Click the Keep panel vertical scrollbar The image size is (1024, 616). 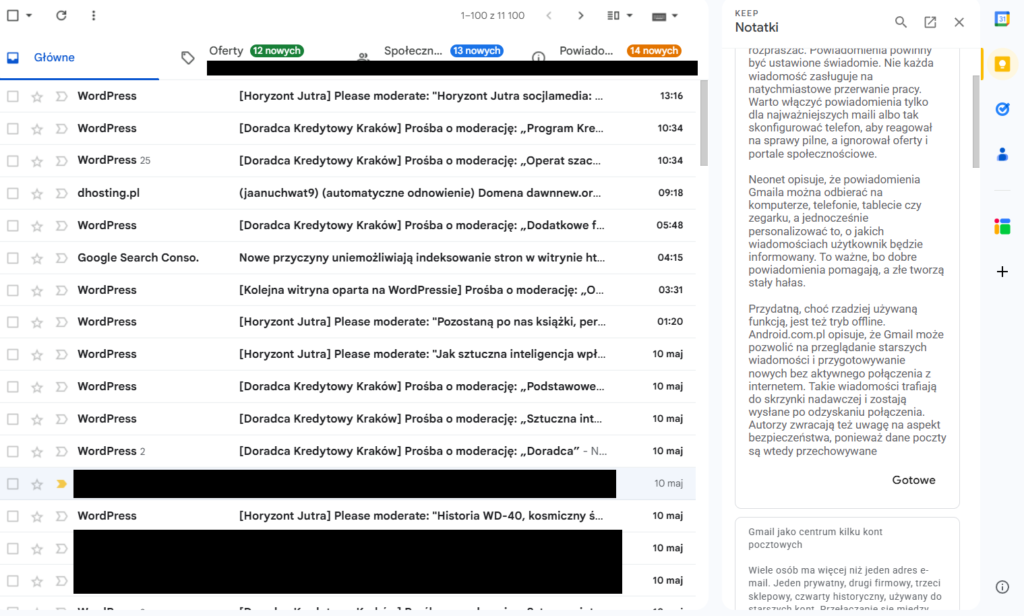(x=976, y=122)
